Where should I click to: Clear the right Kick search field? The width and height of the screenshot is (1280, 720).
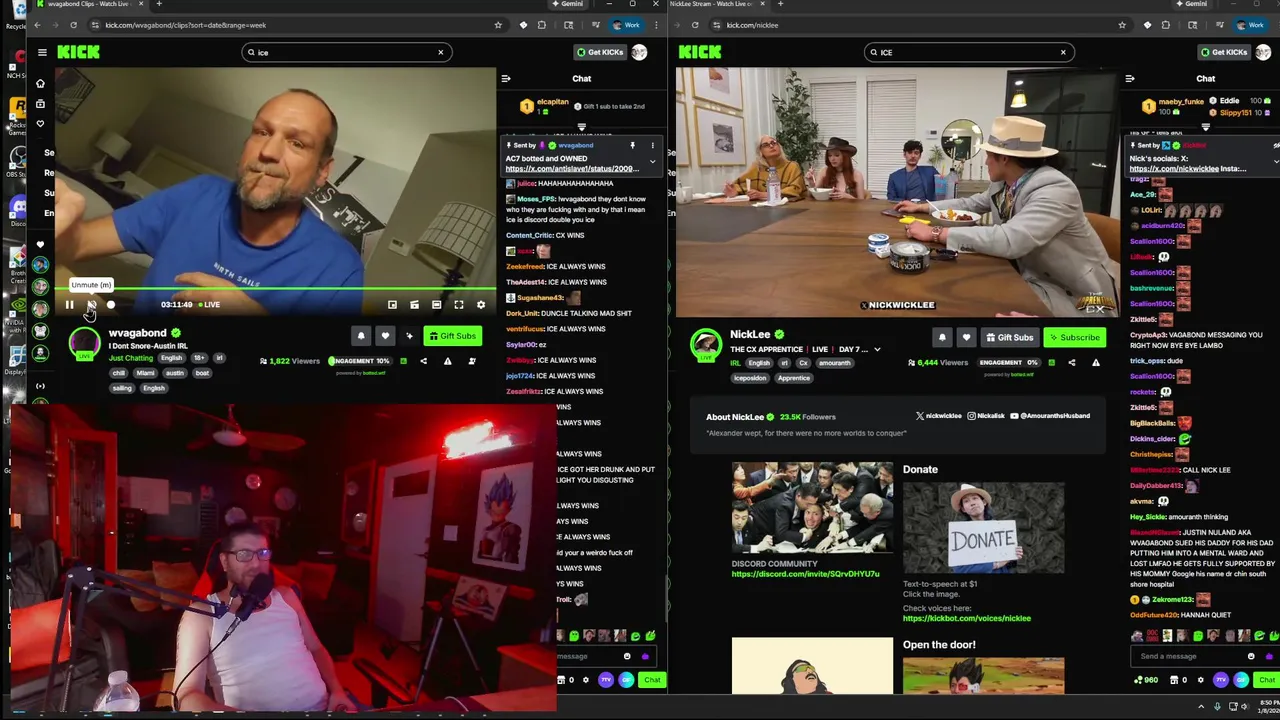[1063, 52]
